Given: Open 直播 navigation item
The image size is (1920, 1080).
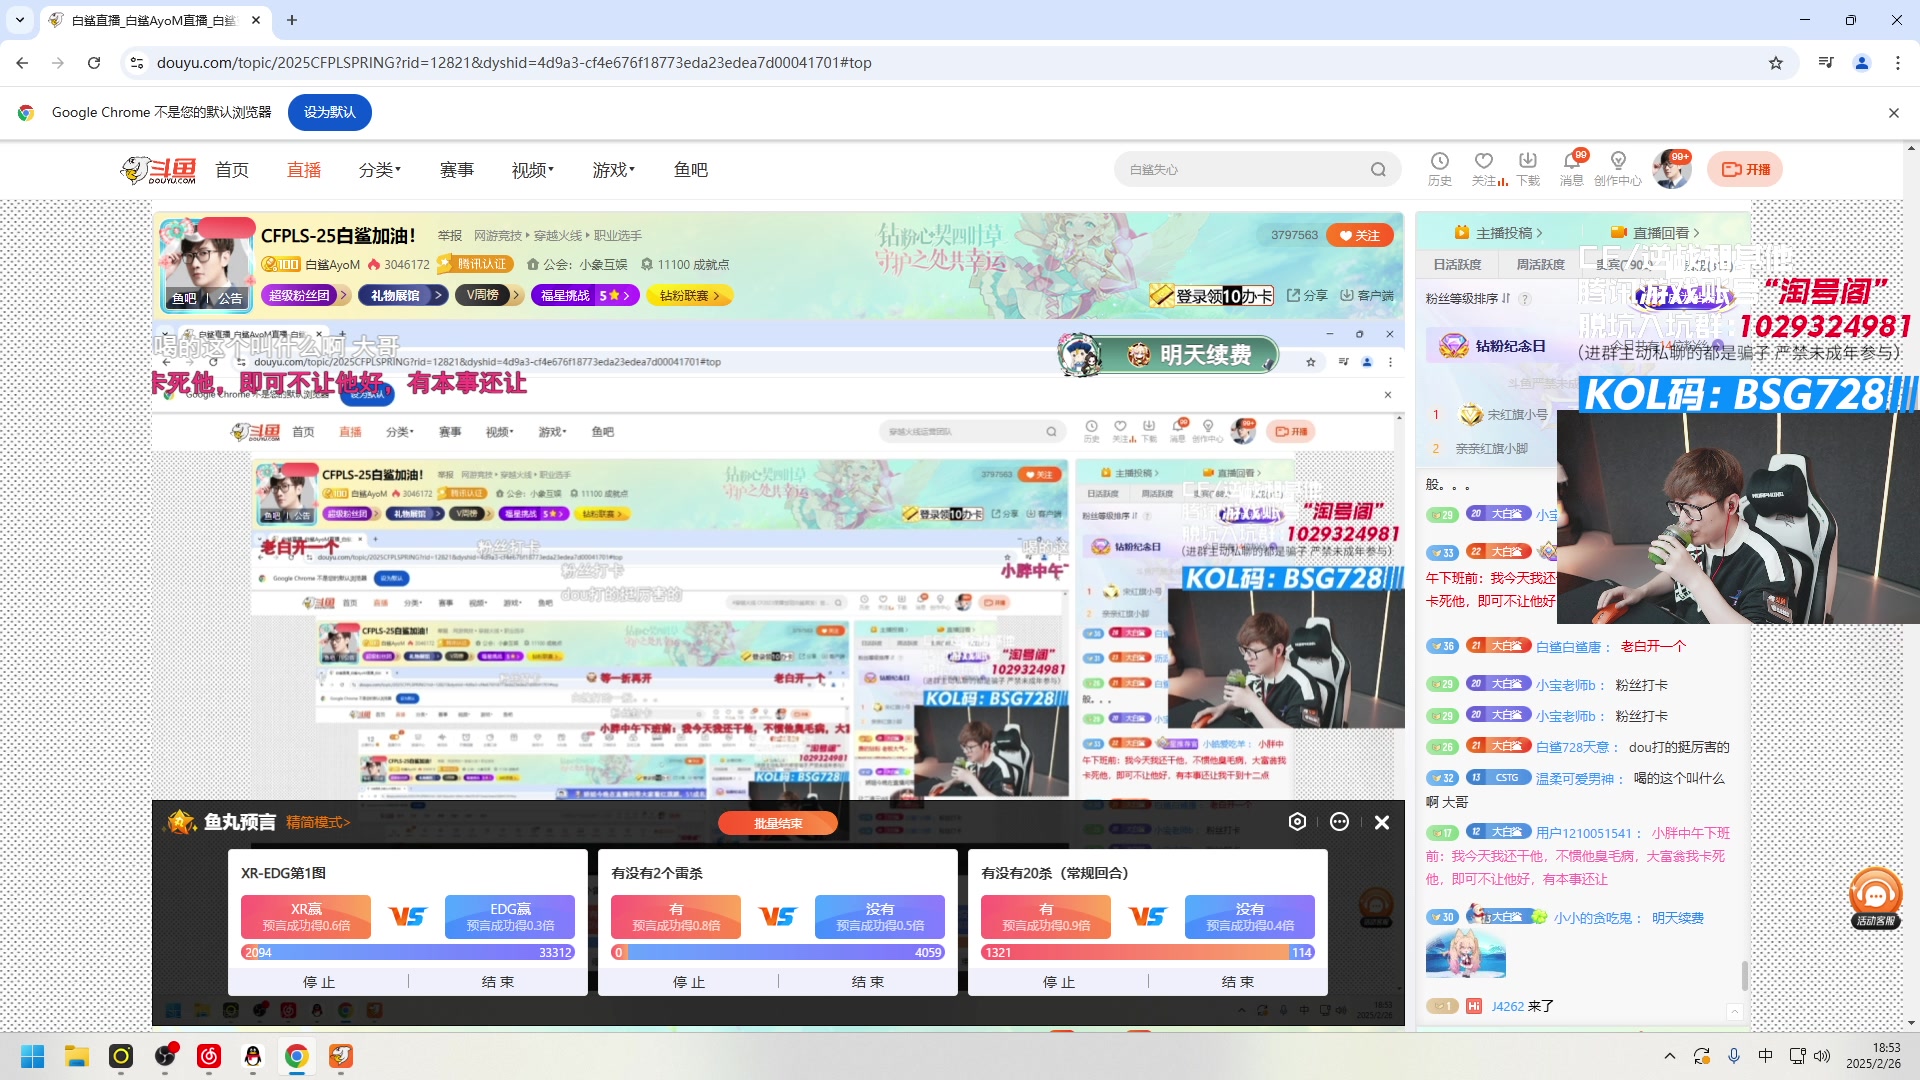Looking at the screenshot, I should [x=304, y=170].
